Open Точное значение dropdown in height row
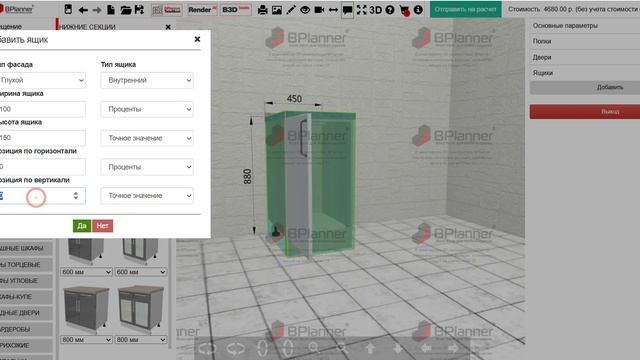The height and width of the screenshot is (360, 640). point(147,138)
